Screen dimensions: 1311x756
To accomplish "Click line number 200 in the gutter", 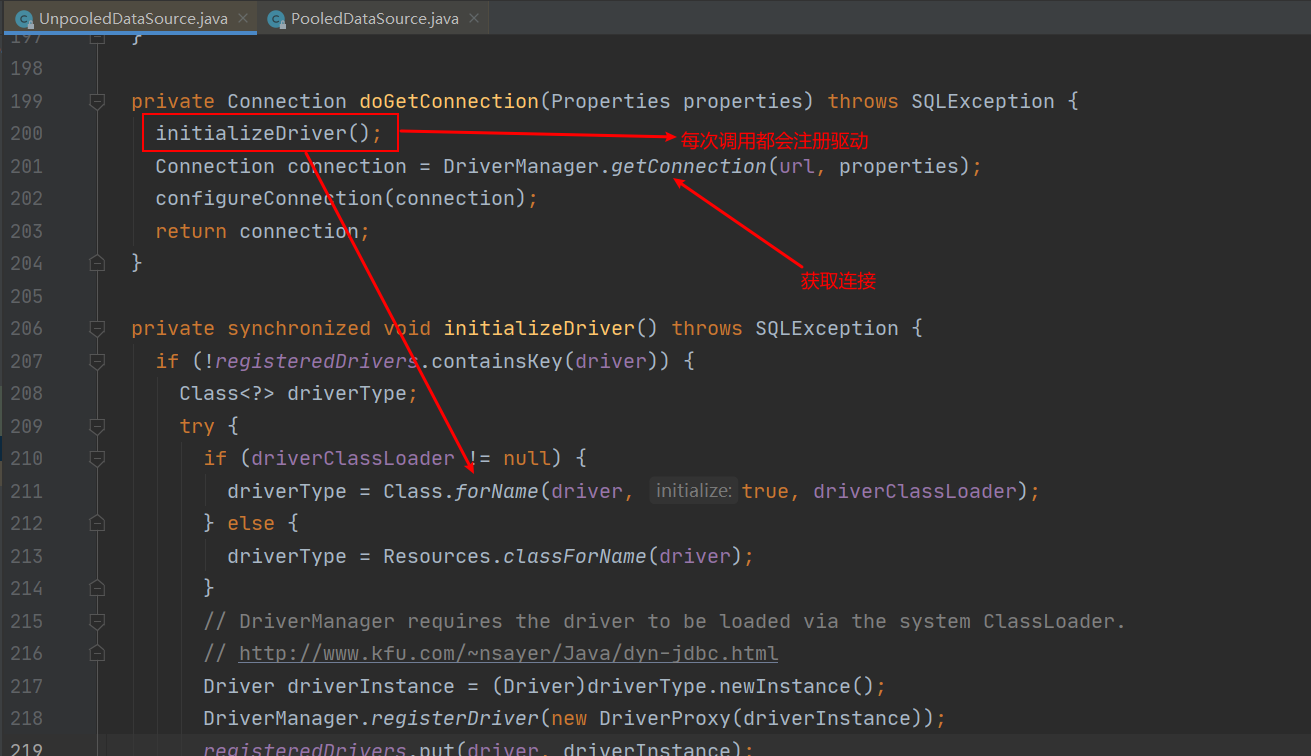I will tap(26, 133).
